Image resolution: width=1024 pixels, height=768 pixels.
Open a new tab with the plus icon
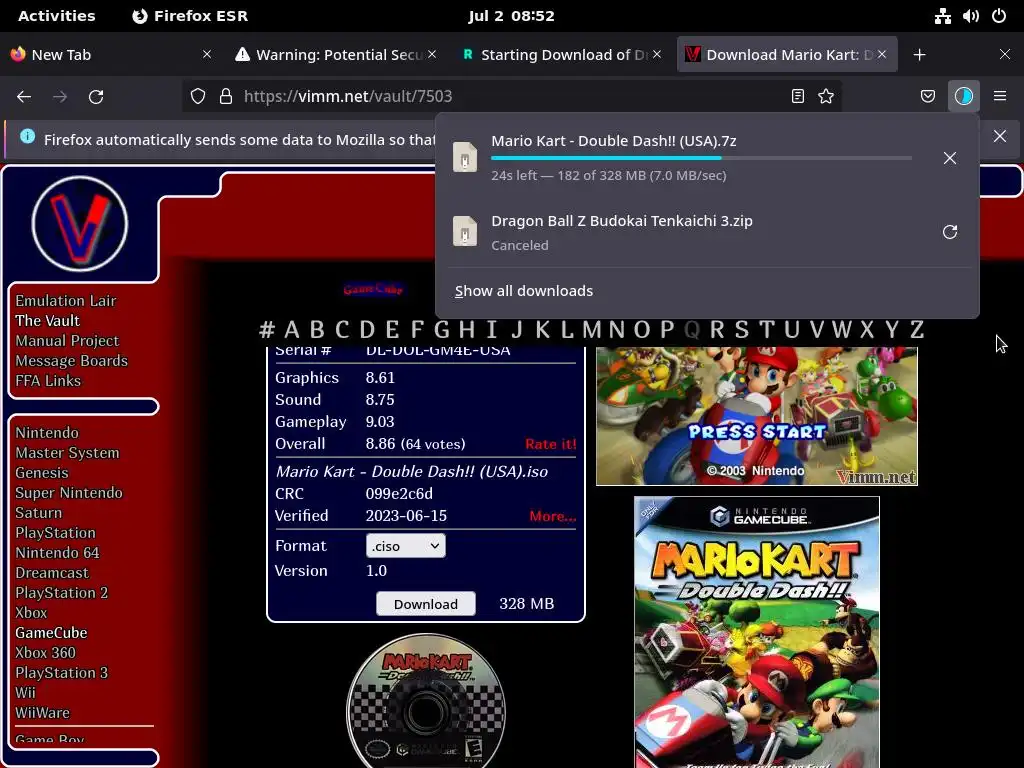click(920, 55)
